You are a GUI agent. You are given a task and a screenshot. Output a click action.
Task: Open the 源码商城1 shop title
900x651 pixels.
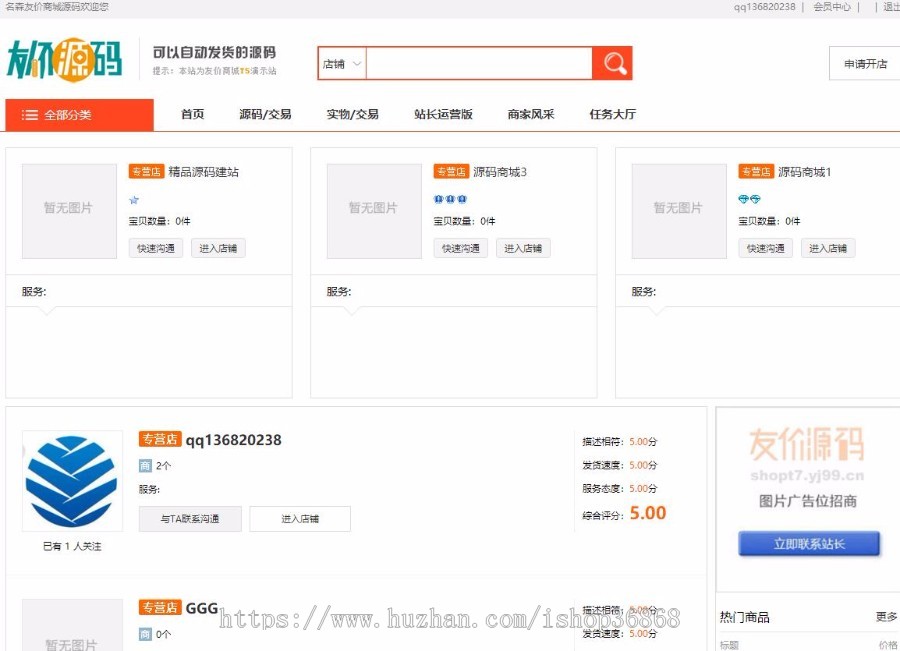pyautogui.click(x=804, y=172)
